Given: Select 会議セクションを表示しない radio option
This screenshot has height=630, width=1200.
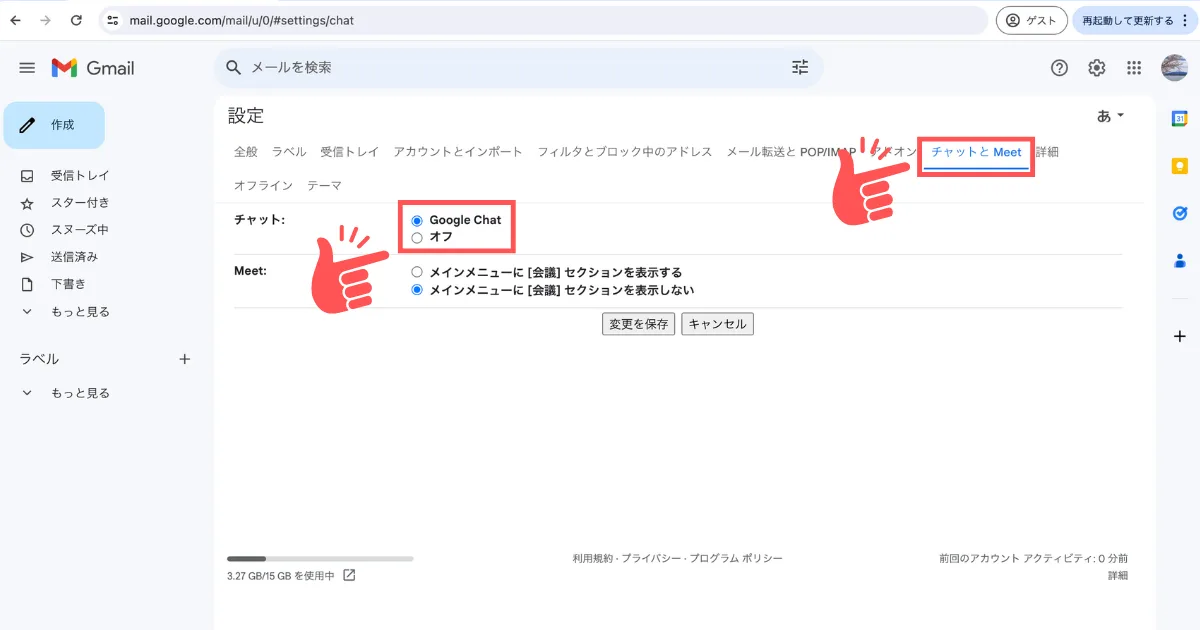Looking at the screenshot, I should point(417,290).
